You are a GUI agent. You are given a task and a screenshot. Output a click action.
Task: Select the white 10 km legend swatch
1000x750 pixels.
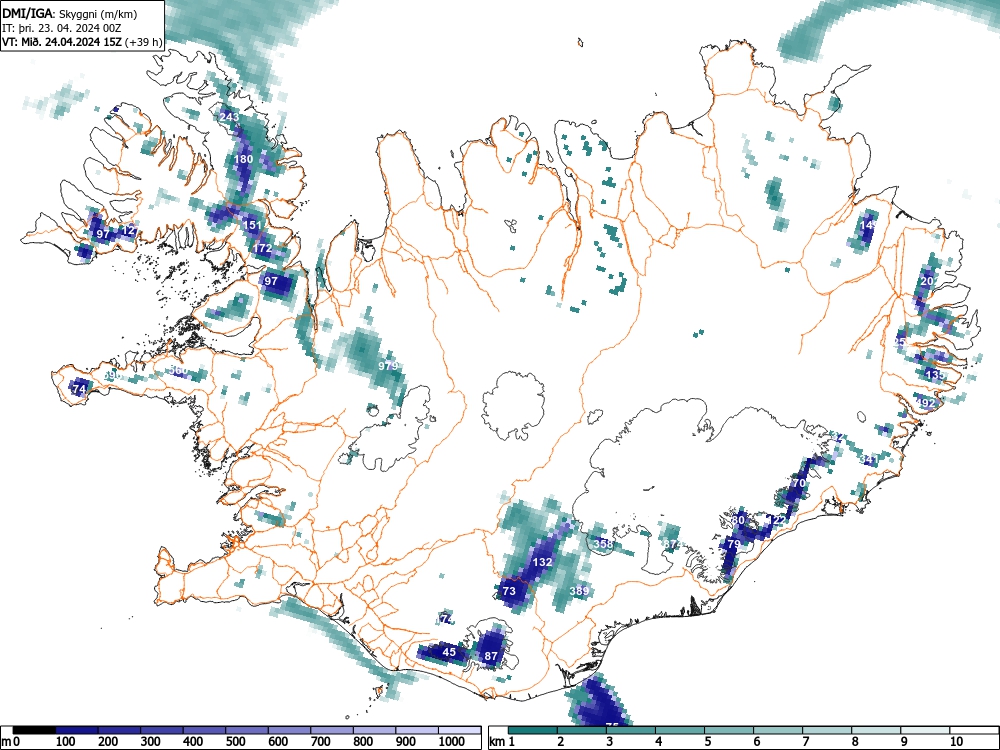click(974, 730)
